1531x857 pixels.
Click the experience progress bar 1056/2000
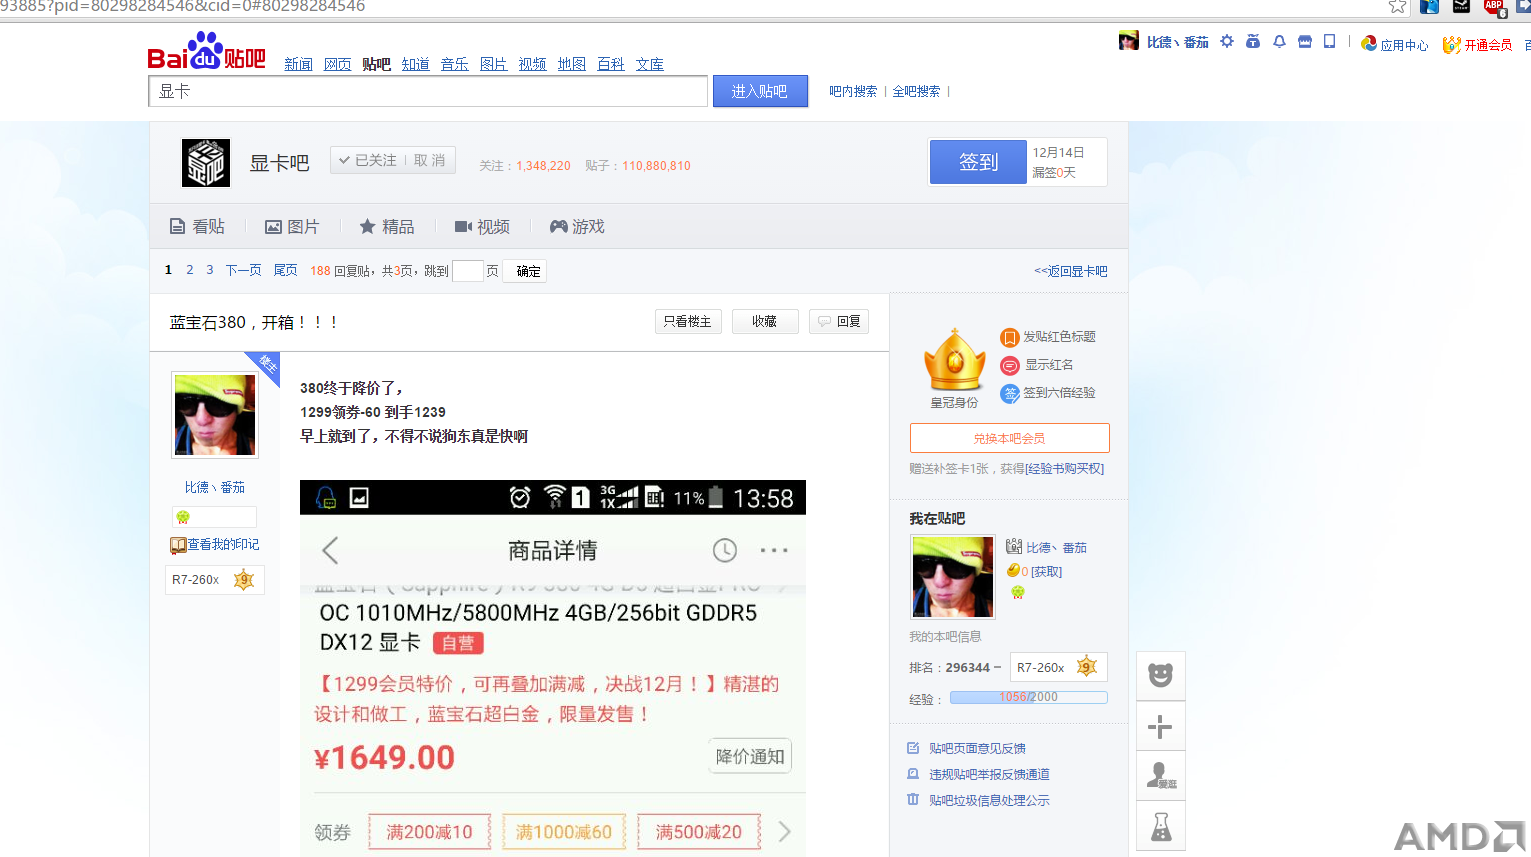coord(1028,697)
